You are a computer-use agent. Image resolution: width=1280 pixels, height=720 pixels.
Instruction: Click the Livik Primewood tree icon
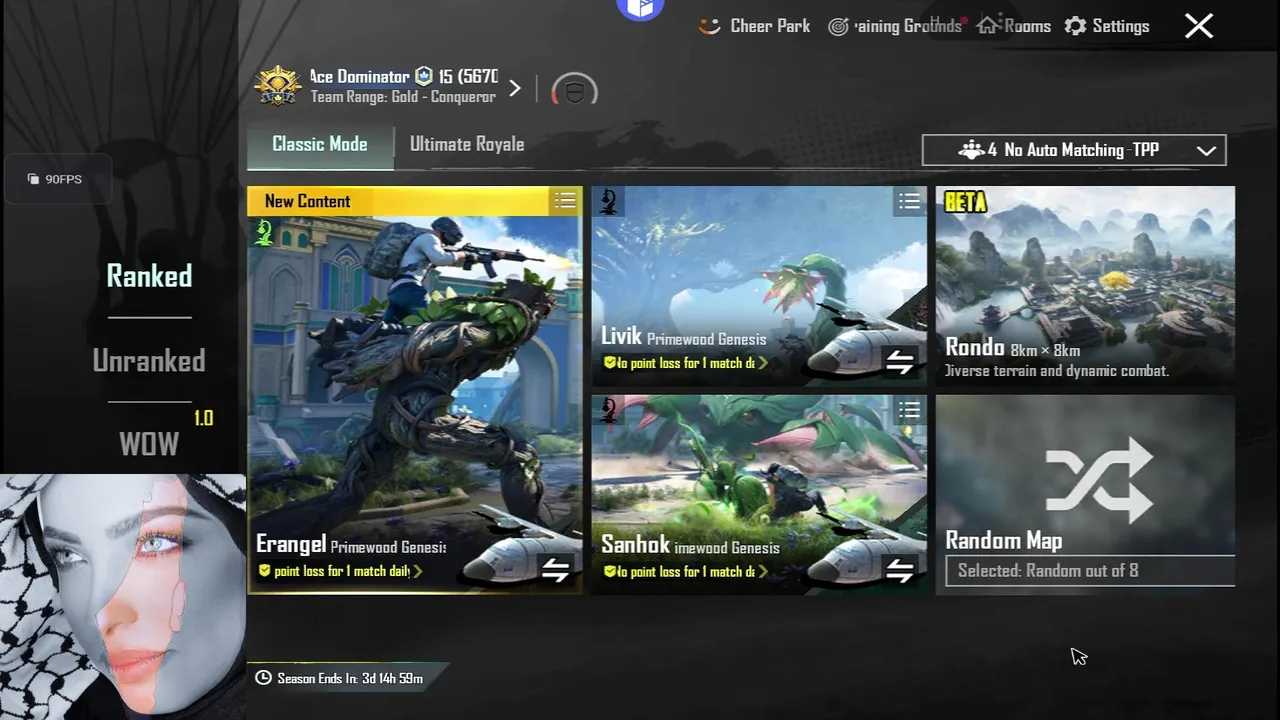pos(608,202)
